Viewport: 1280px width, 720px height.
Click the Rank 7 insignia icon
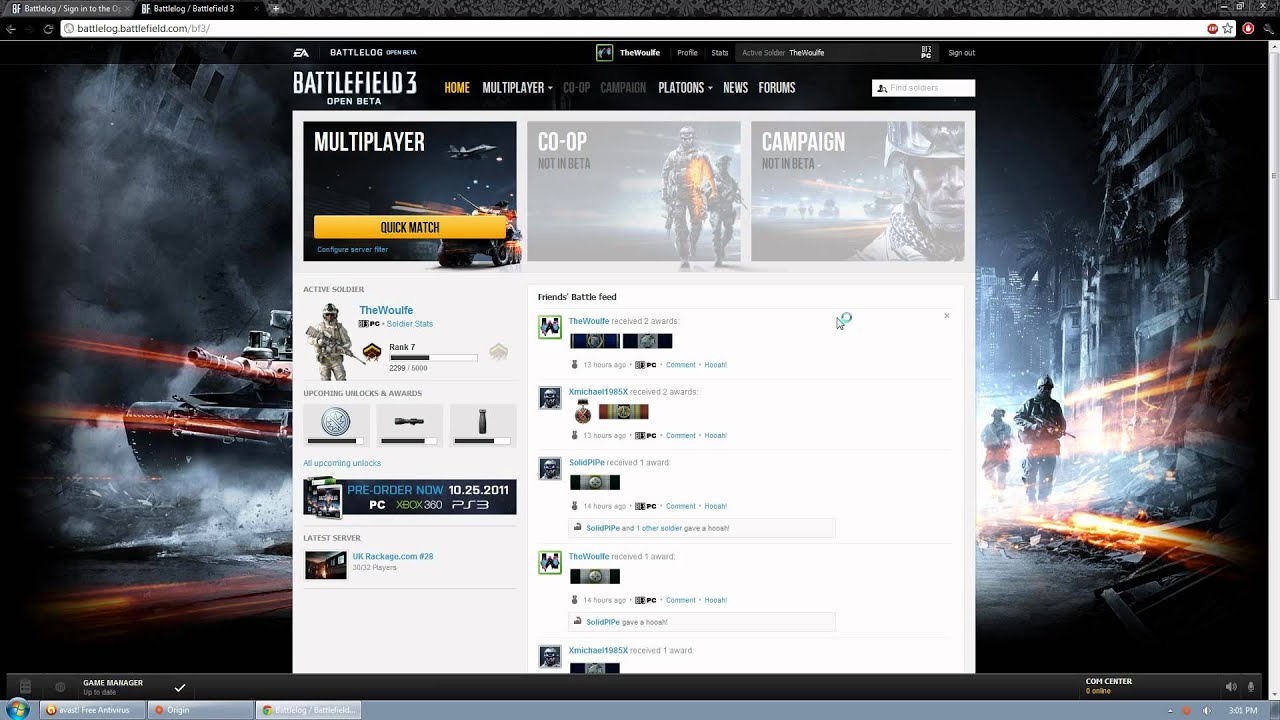[372, 351]
